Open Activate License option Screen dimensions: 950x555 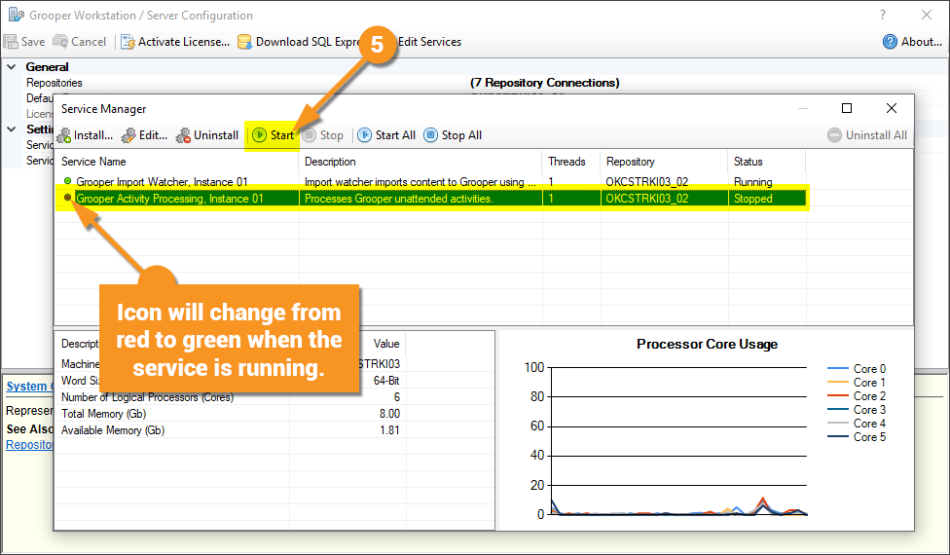click(x=175, y=42)
